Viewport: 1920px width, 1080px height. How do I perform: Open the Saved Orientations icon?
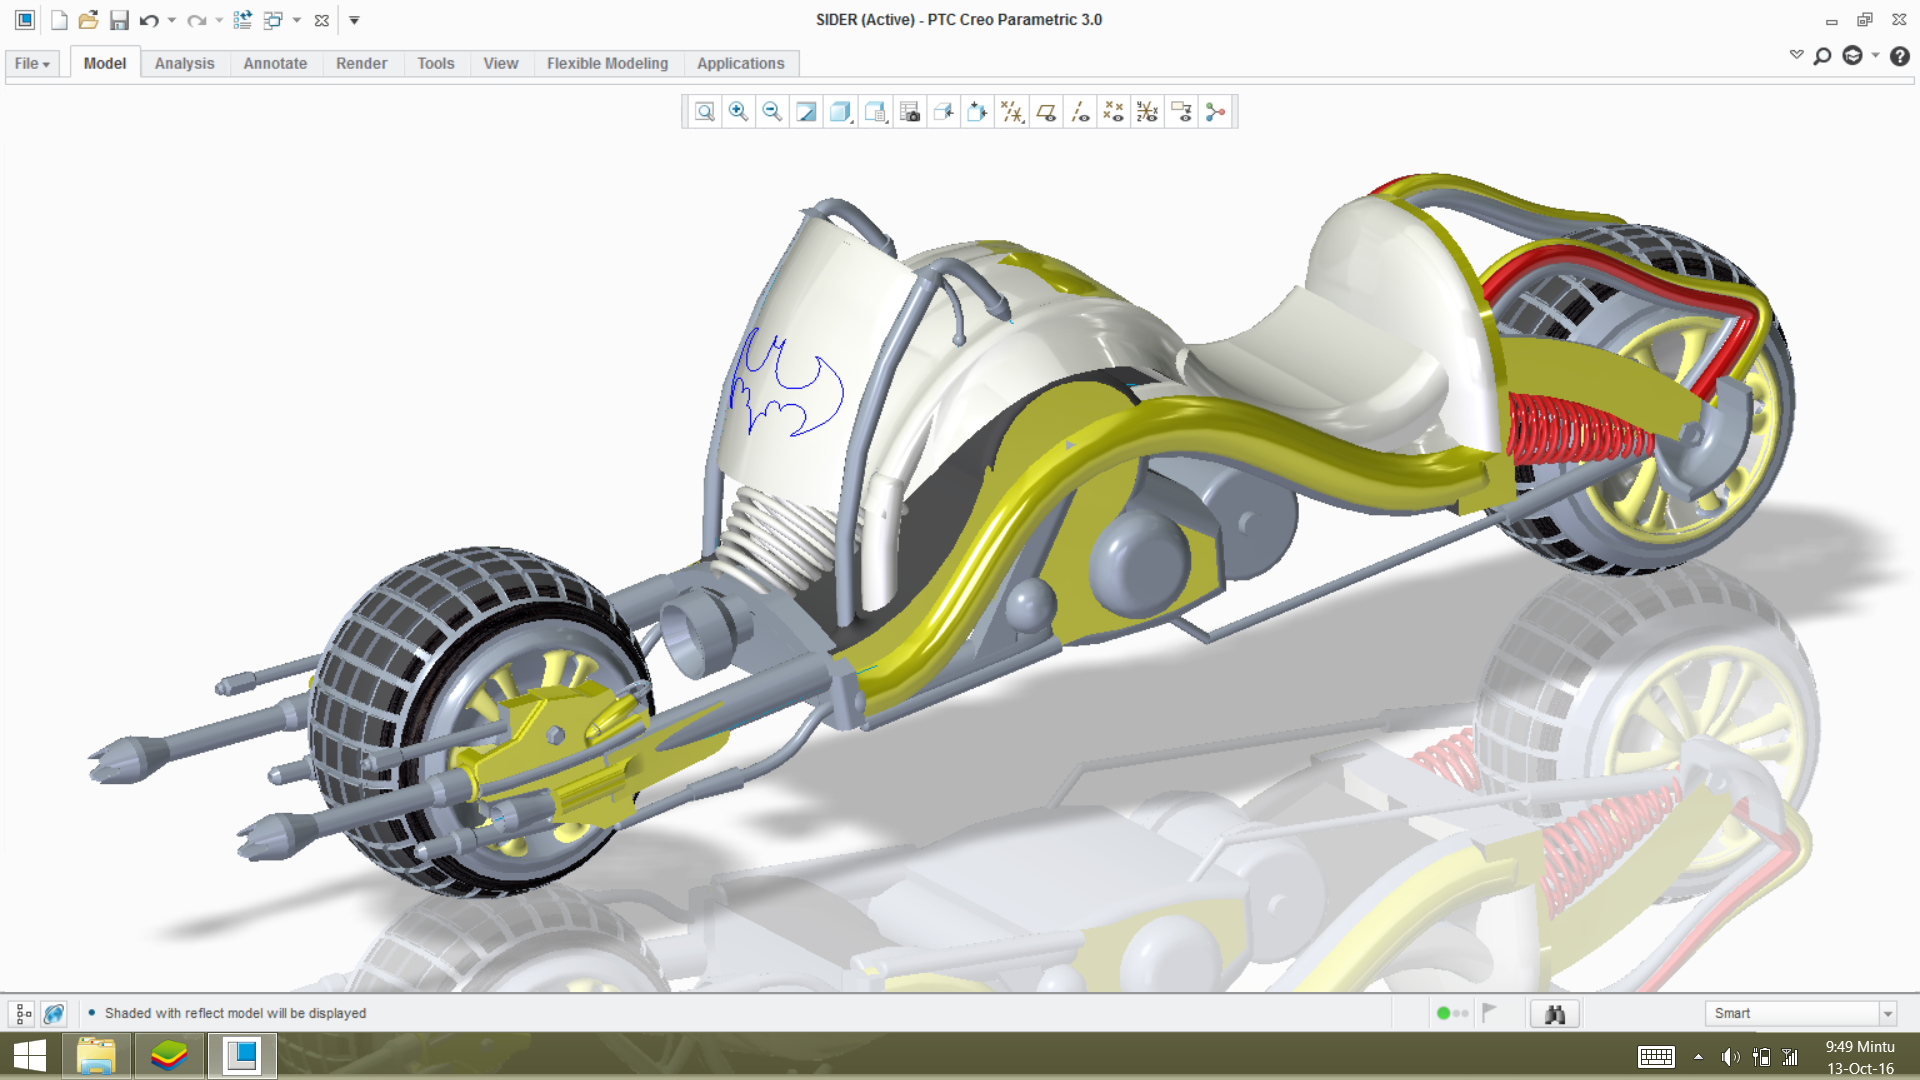click(x=875, y=112)
